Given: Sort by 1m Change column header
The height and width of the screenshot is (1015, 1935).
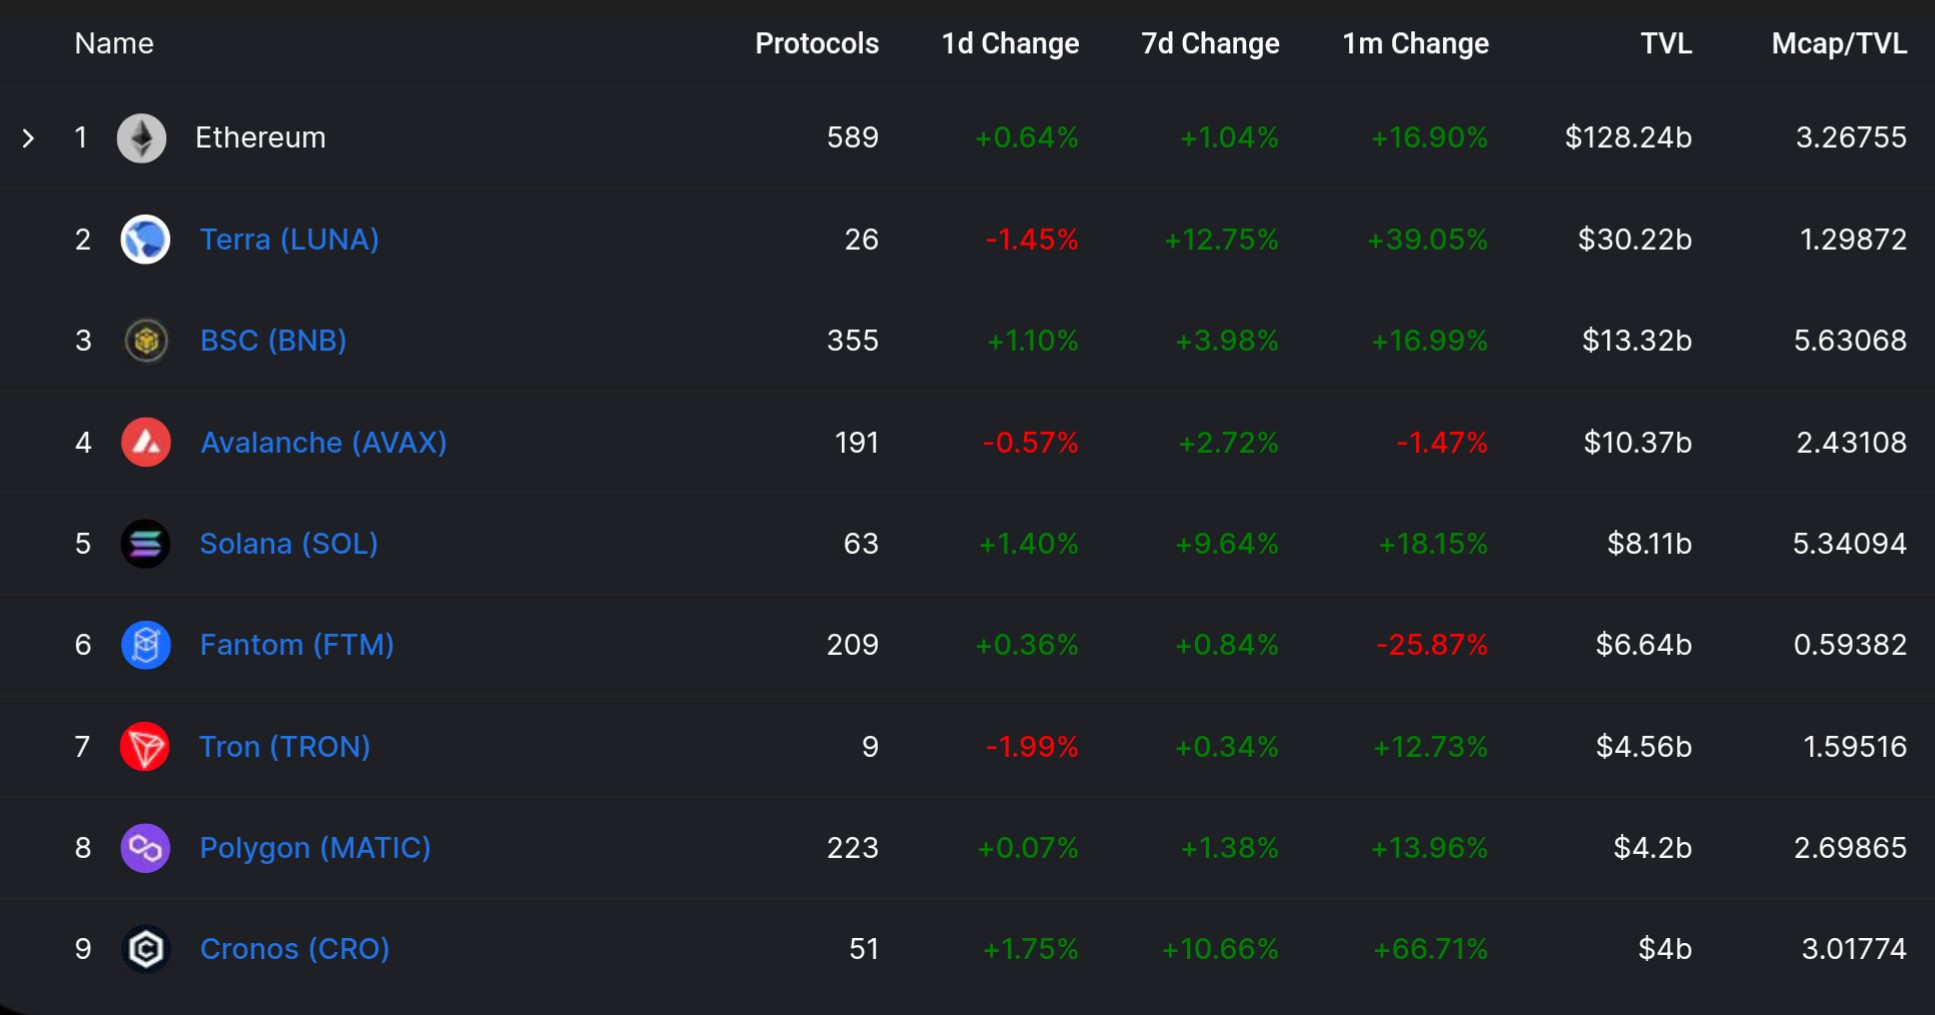Looking at the screenshot, I should click(1415, 44).
